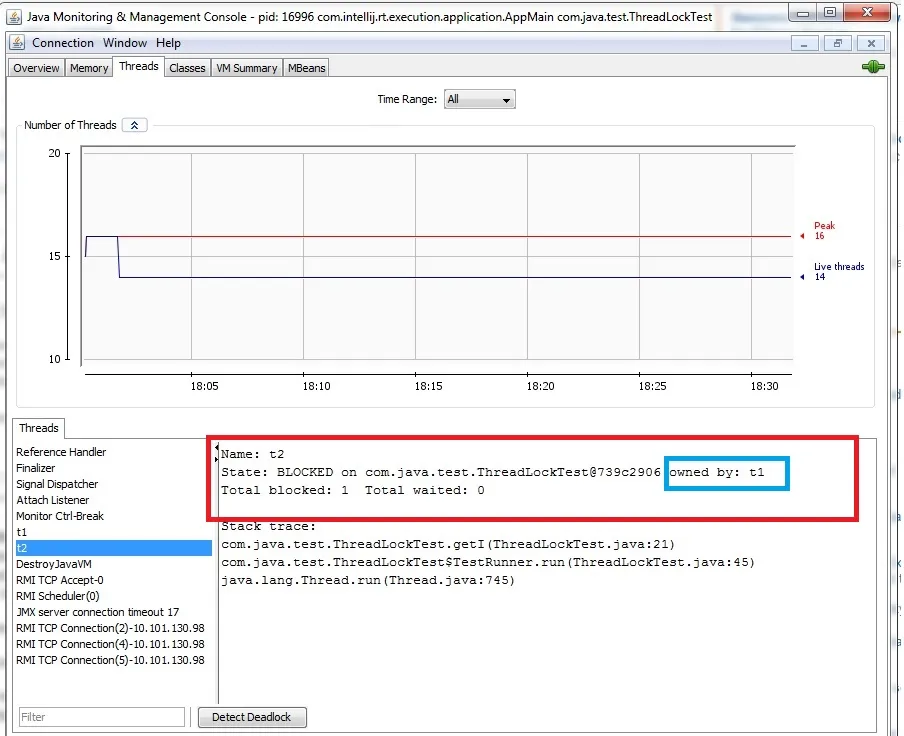Select the DestroyJavaVM thread
904x736 pixels.
coord(54,564)
